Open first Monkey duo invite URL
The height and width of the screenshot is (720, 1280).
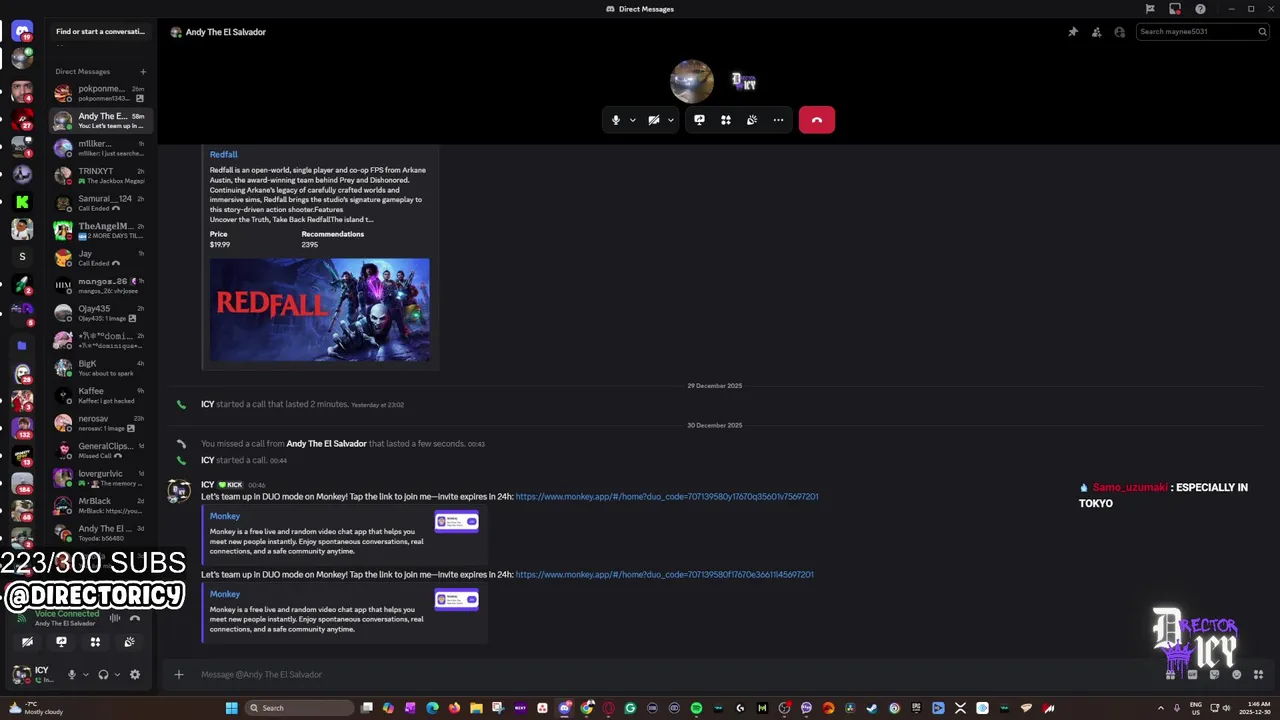pyautogui.click(x=667, y=497)
